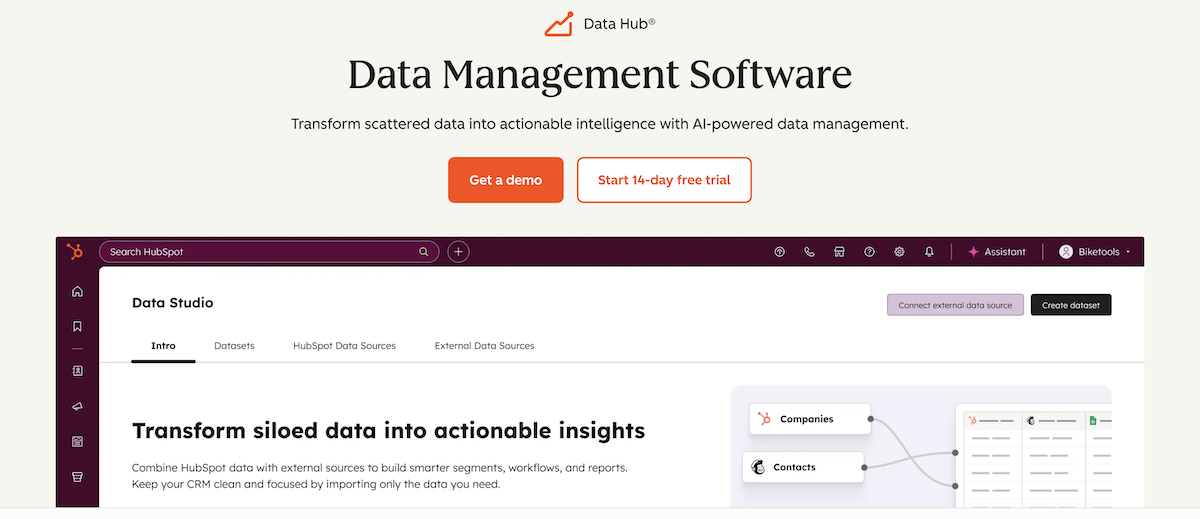This screenshot has width=1200, height=519.
Task: Click the plus quick-create button
Action: point(458,252)
